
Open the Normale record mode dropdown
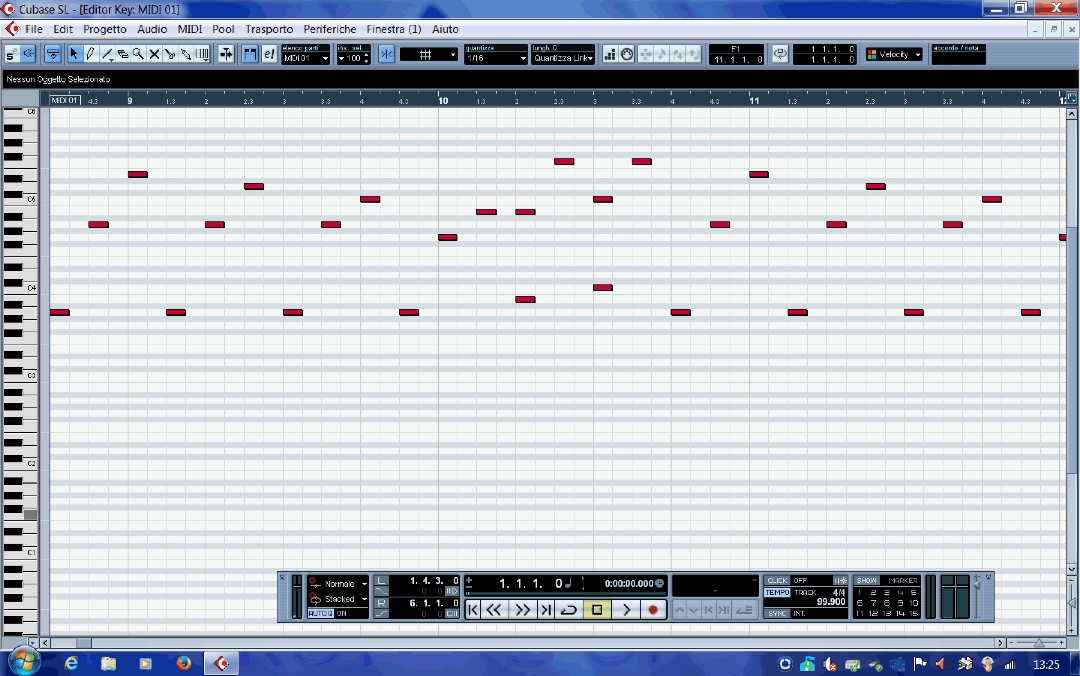click(338, 584)
